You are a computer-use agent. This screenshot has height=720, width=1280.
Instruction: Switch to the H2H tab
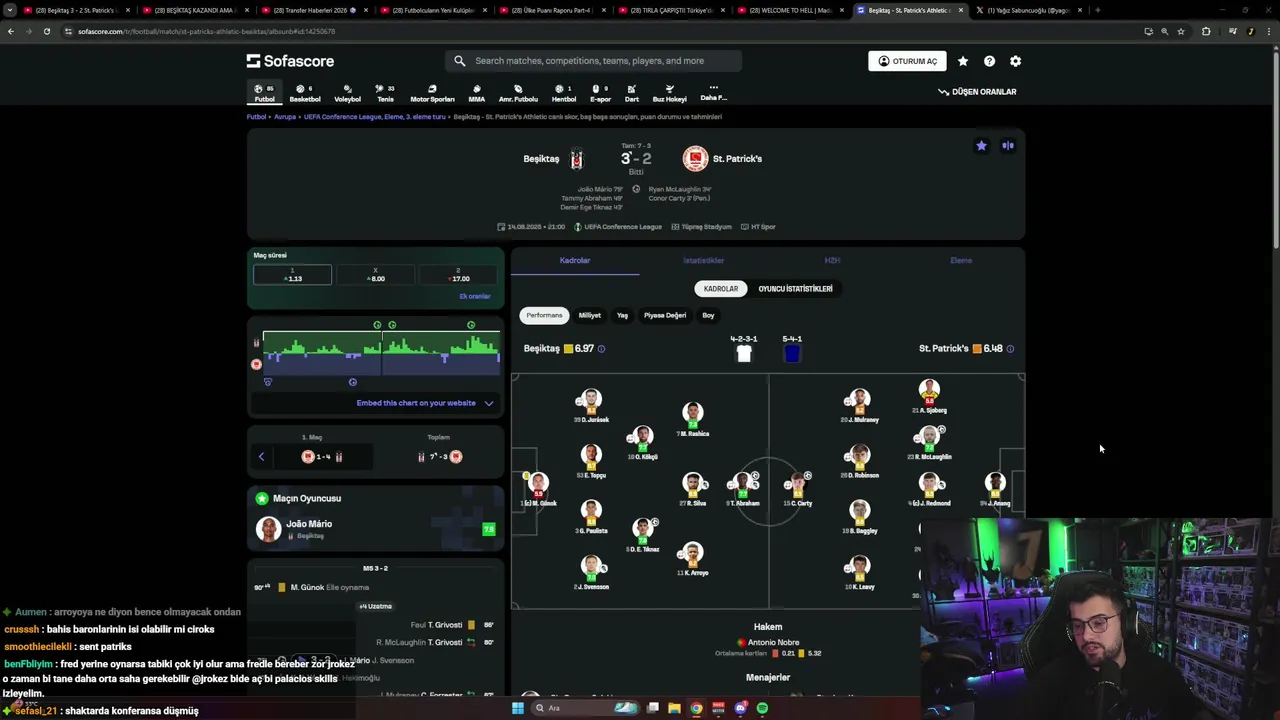tap(832, 260)
